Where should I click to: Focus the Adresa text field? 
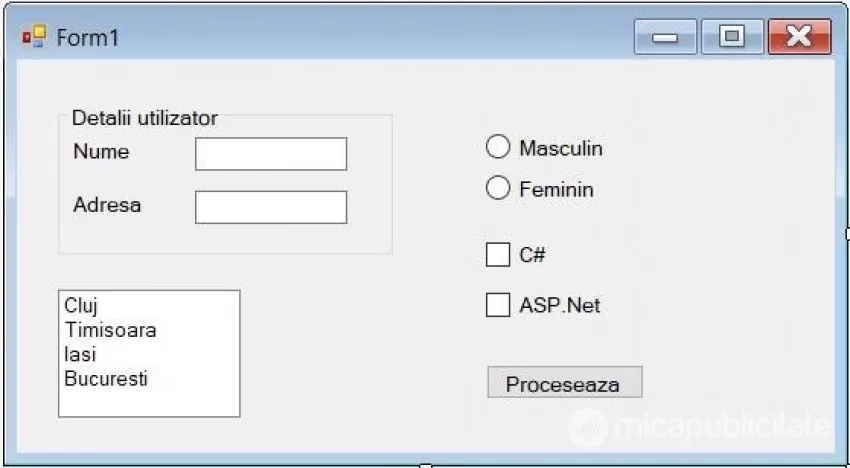(x=271, y=207)
